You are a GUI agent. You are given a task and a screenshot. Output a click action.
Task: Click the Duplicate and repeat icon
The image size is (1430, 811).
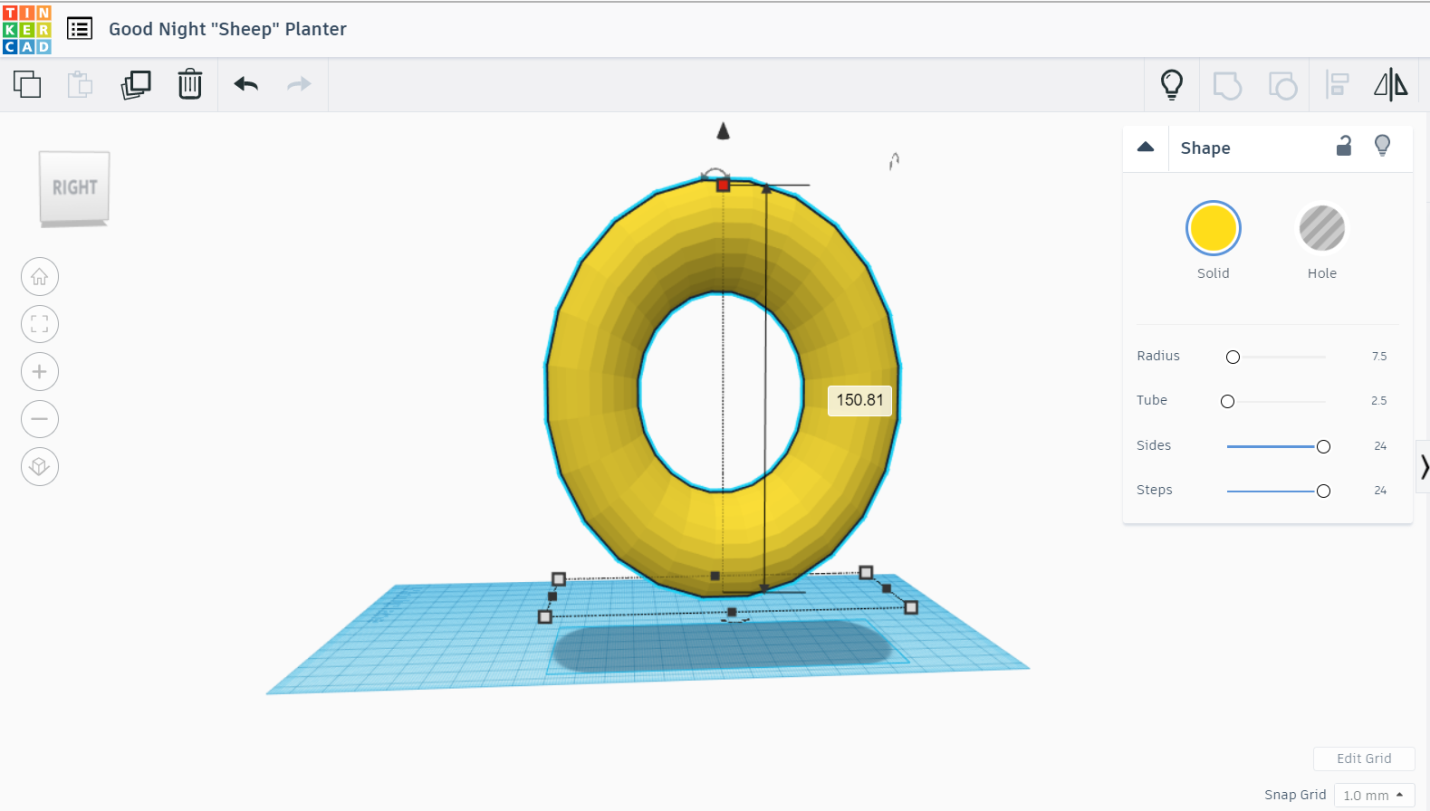[135, 84]
